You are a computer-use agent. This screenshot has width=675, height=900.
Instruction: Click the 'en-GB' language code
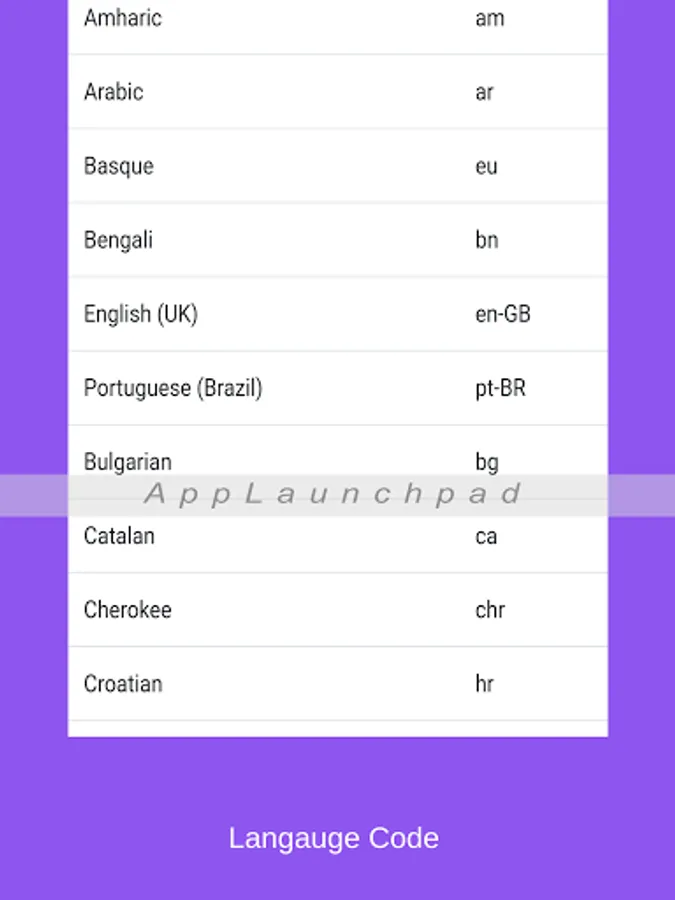coord(502,314)
